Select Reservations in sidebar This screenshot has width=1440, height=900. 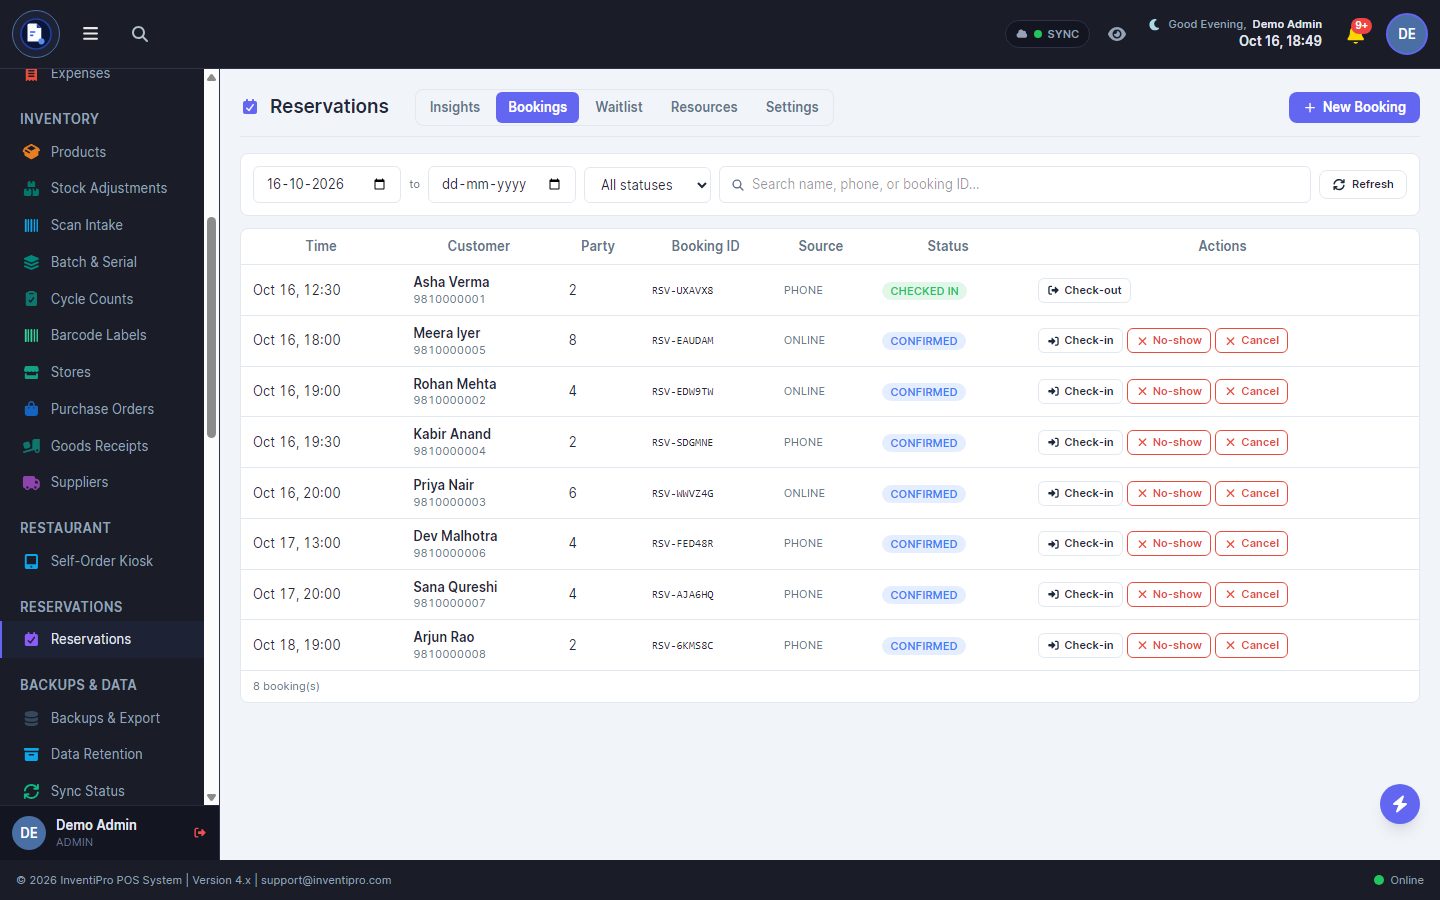[102, 639]
